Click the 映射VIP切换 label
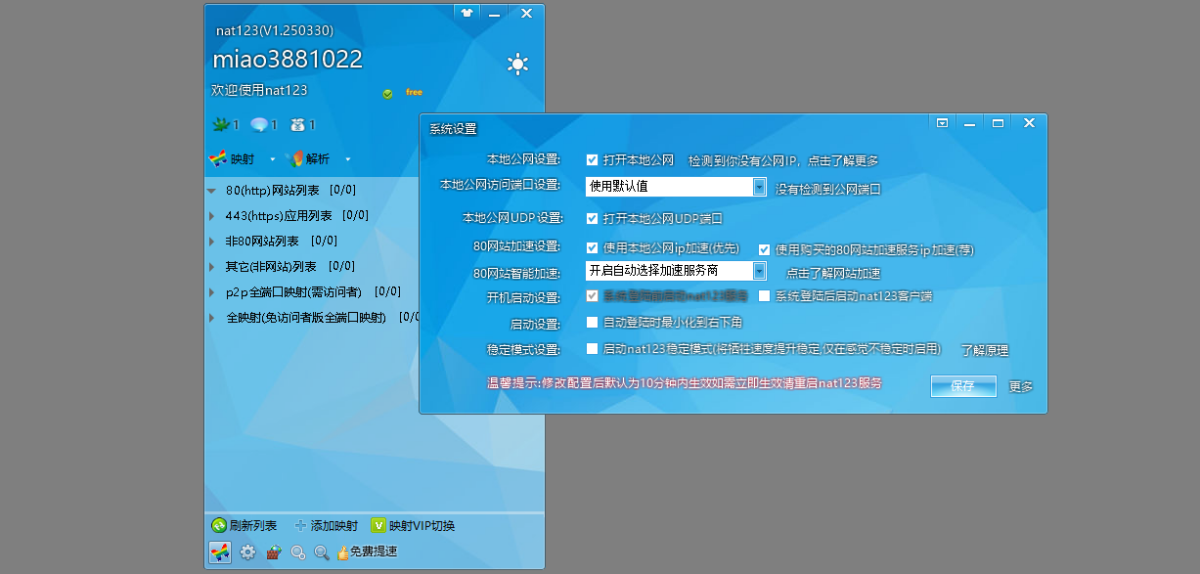The width and height of the screenshot is (1200, 574). click(422, 526)
